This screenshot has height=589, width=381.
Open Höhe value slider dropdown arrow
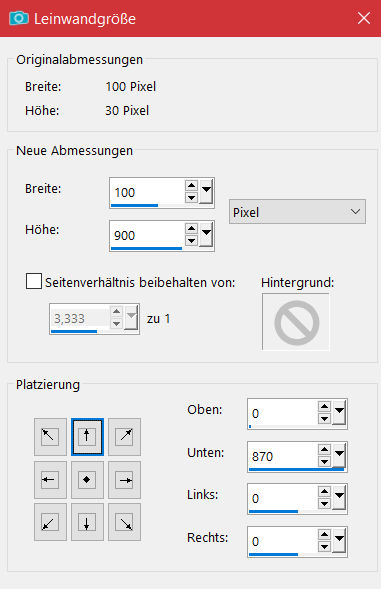click(x=206, y=234)
